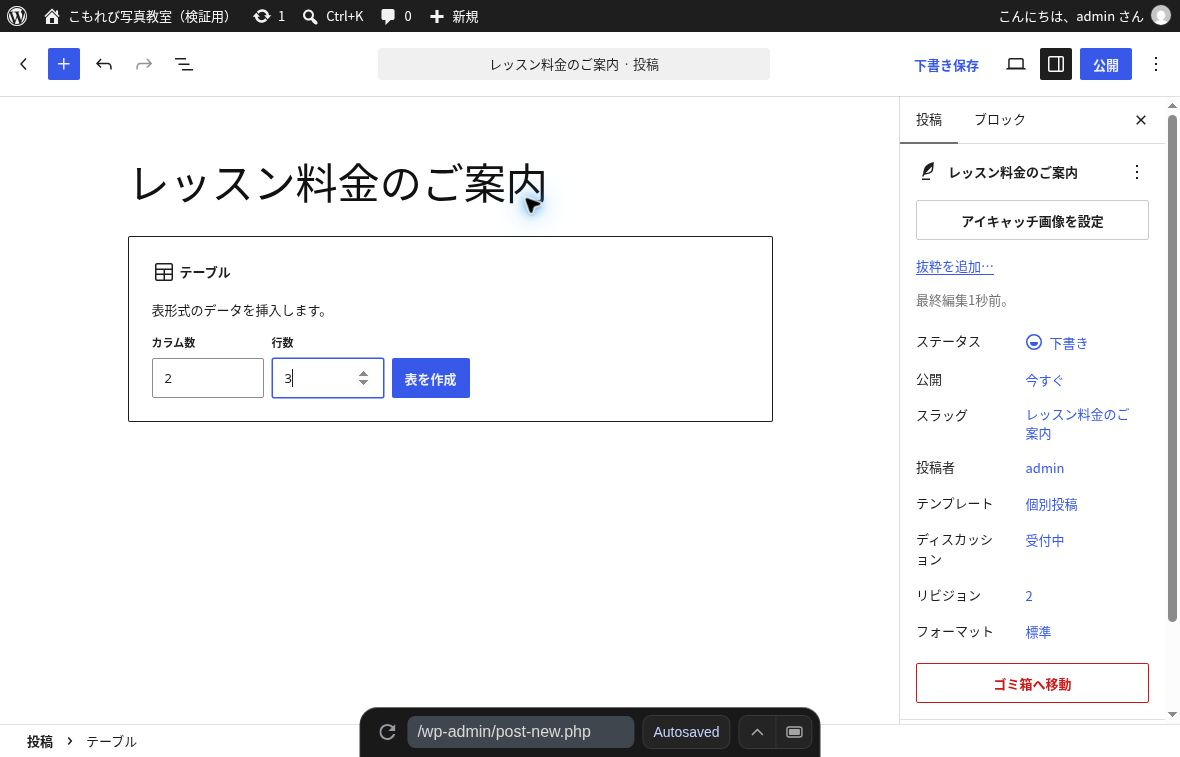
Task: Toggle the blue block inserter plus button
Action: [64, 64]
